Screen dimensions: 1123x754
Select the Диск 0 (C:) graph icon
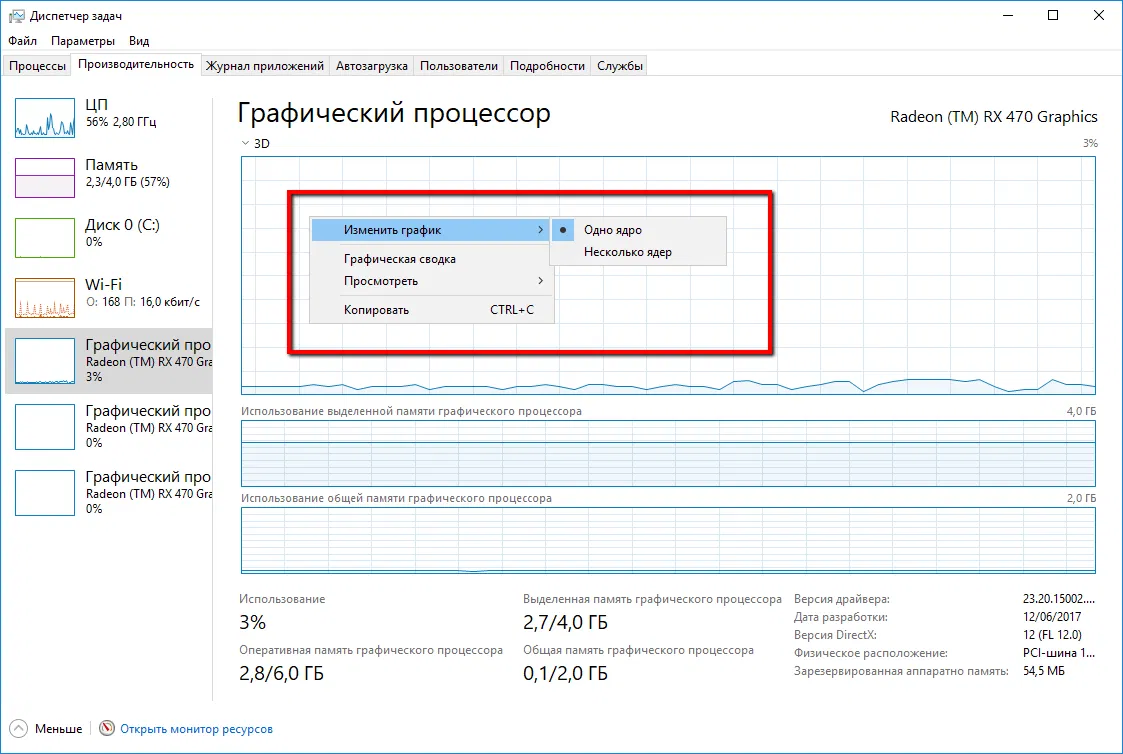44,238
